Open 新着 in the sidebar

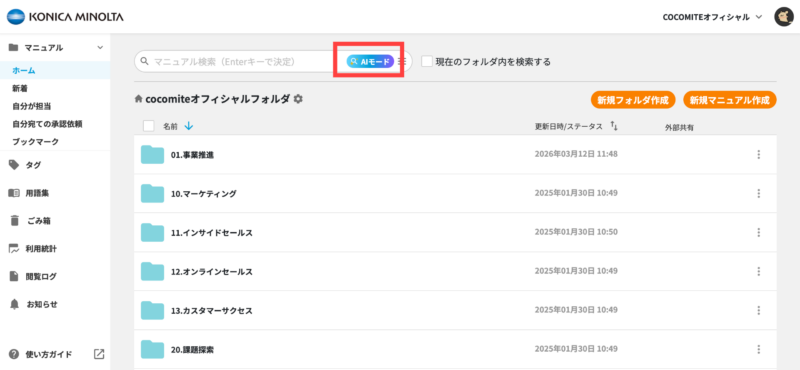pos(20,88)
